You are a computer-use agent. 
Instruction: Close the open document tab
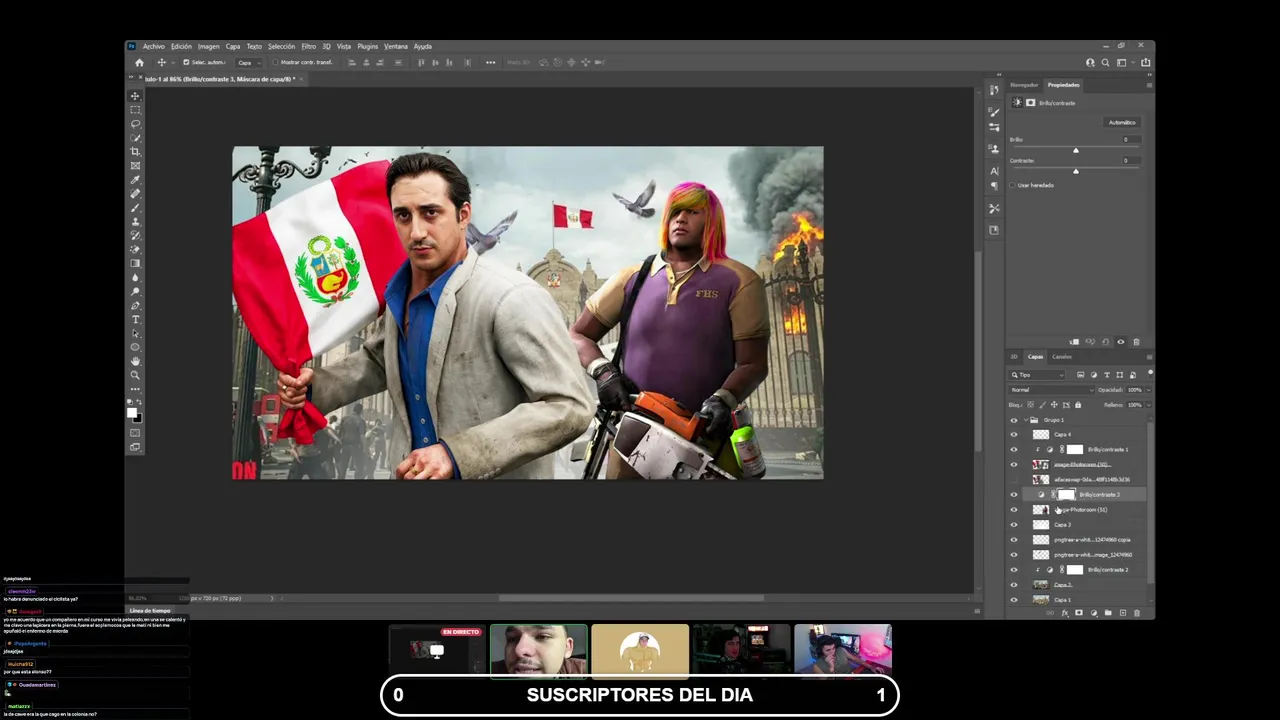tap(302, 79)
